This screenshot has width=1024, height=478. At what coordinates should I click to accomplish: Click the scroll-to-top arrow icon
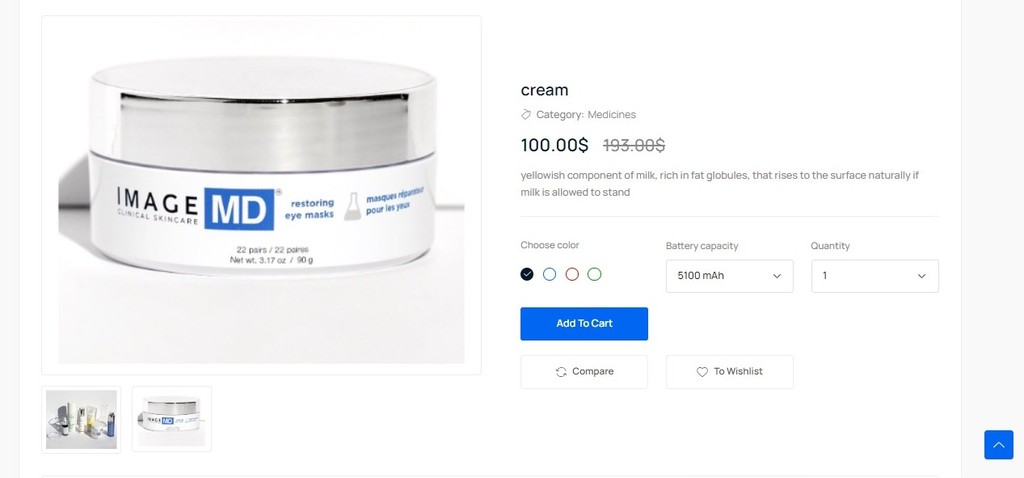pos(999,445)
